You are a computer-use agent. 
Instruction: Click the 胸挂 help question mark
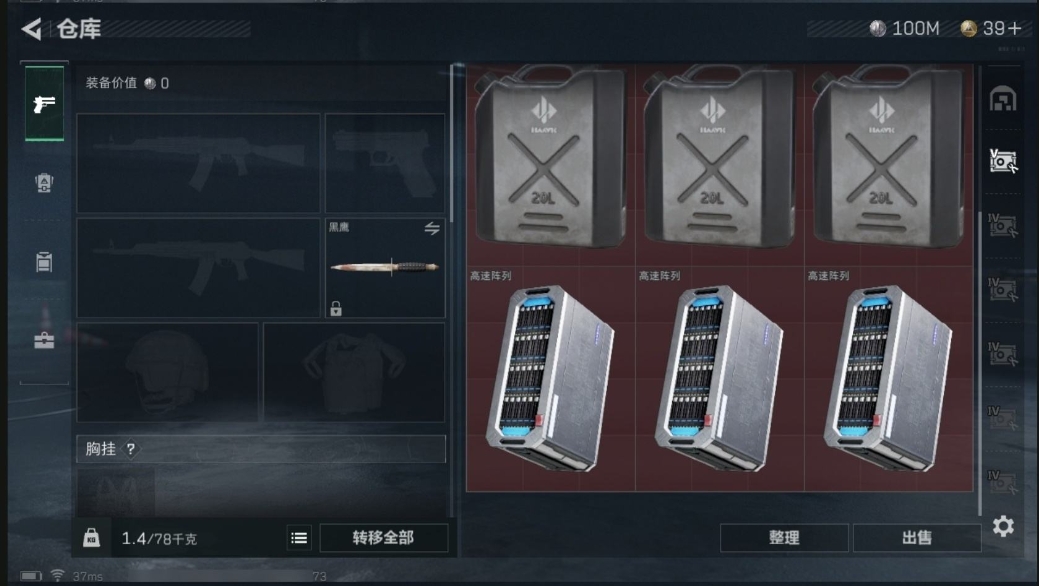tap(131, 449)
